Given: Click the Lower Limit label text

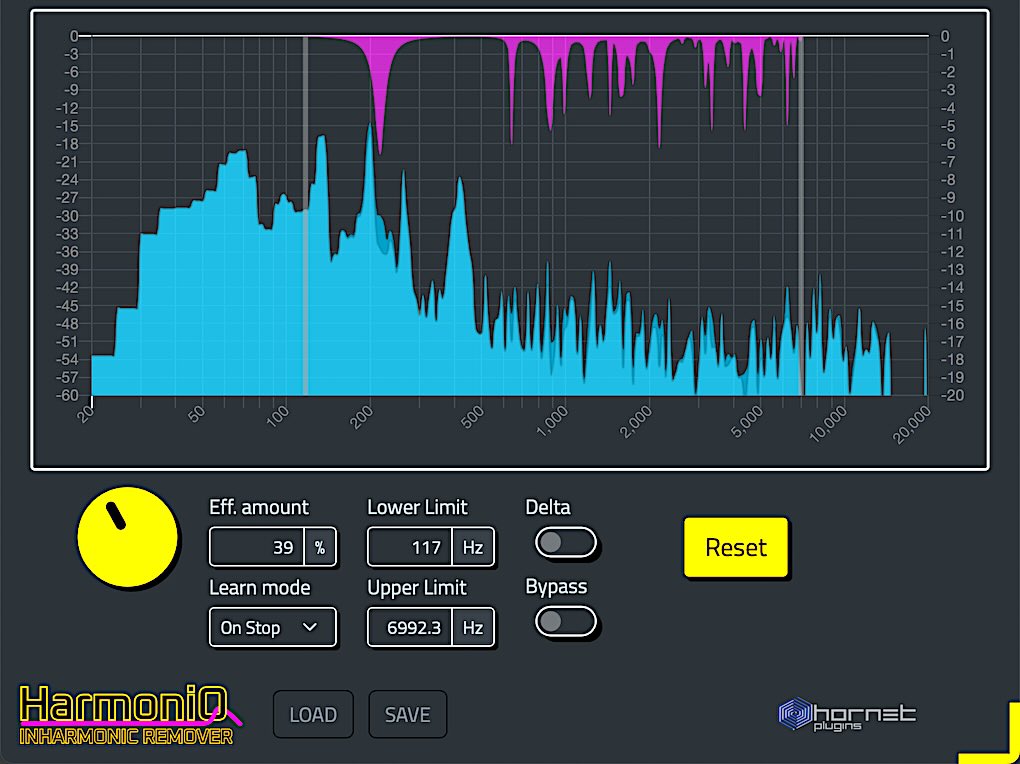Looking at the screenshot, I should point(418,507).
